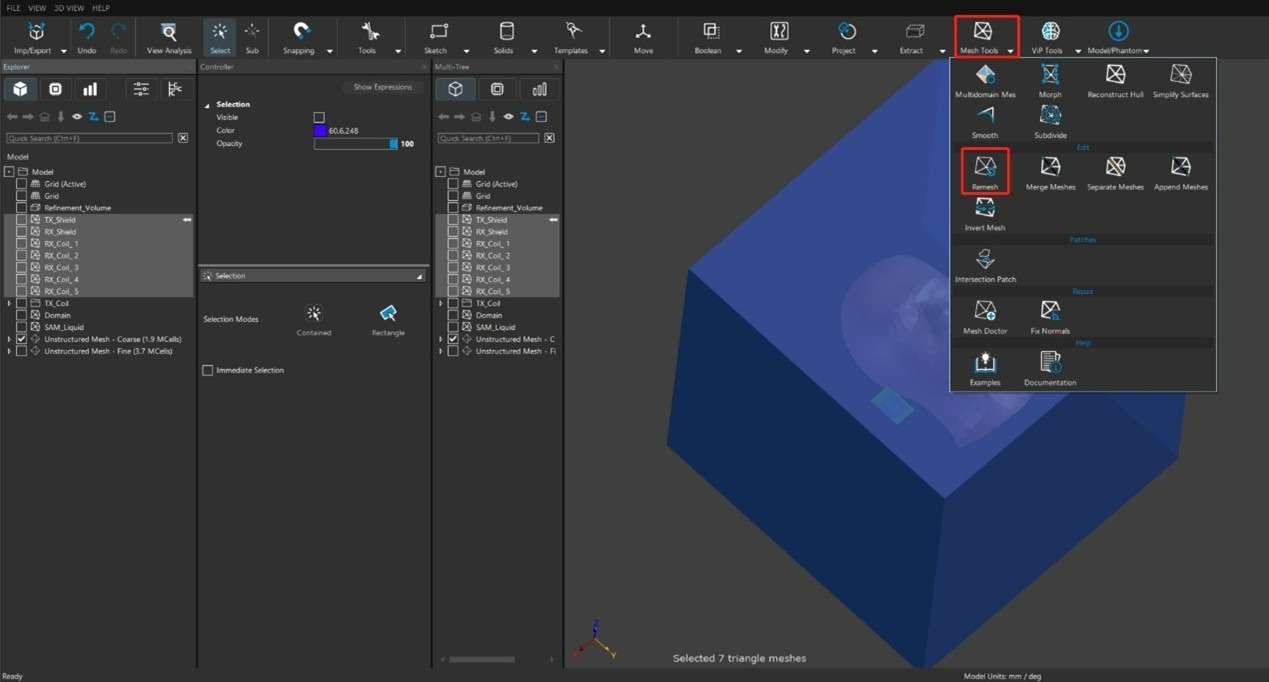Open the Mesh Tools dropdown arrow

pos(1011,51)
